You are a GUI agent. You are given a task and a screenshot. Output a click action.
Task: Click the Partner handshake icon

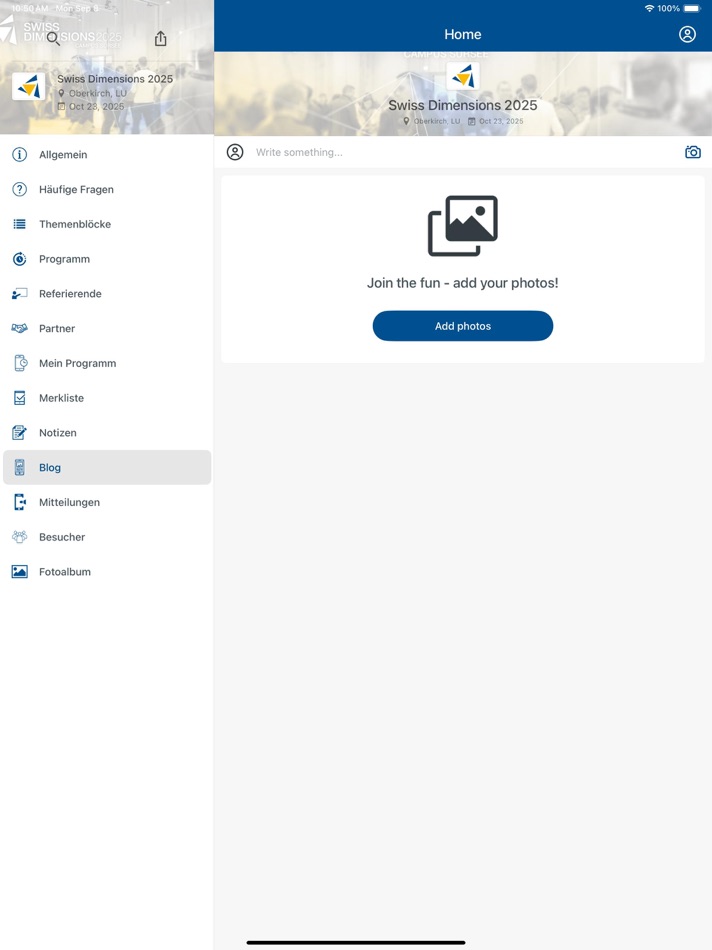19,328
